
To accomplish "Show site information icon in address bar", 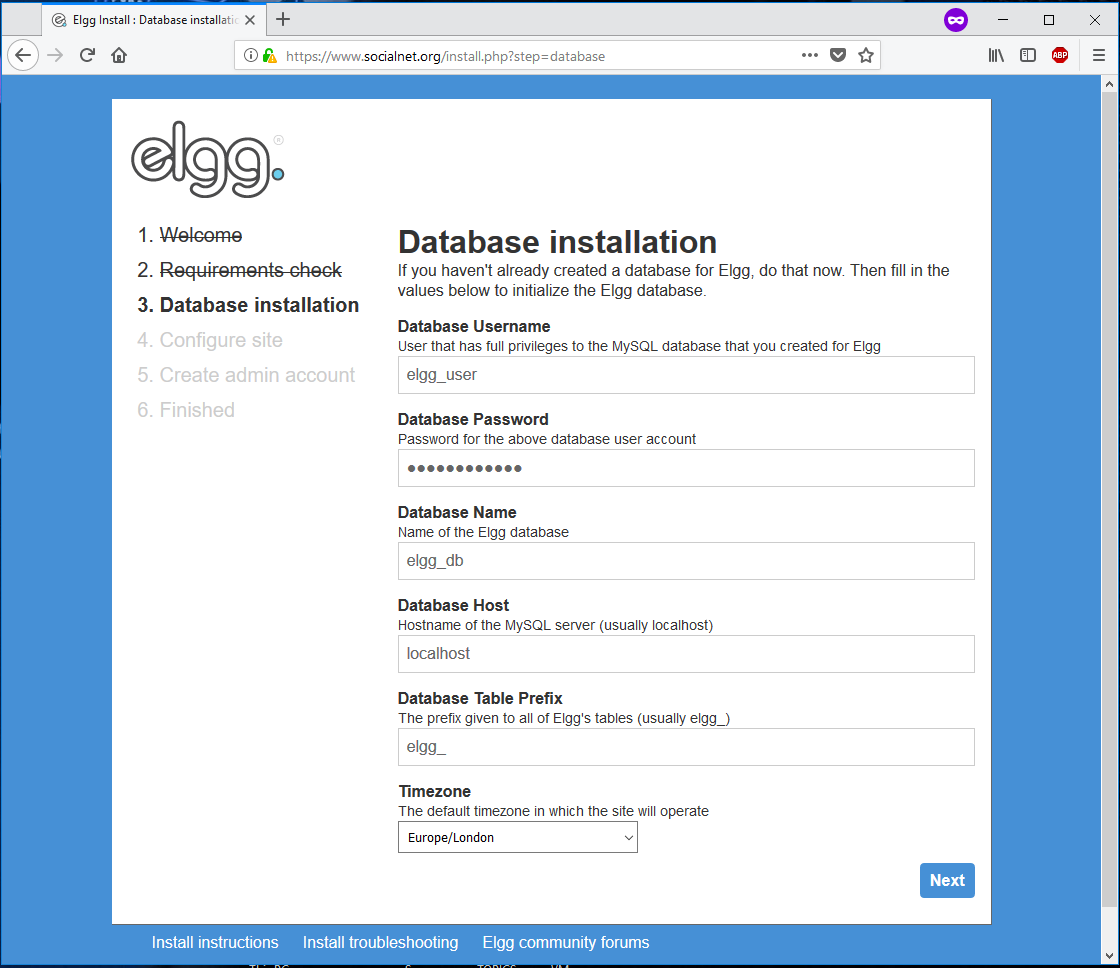I will pos(251,55).
